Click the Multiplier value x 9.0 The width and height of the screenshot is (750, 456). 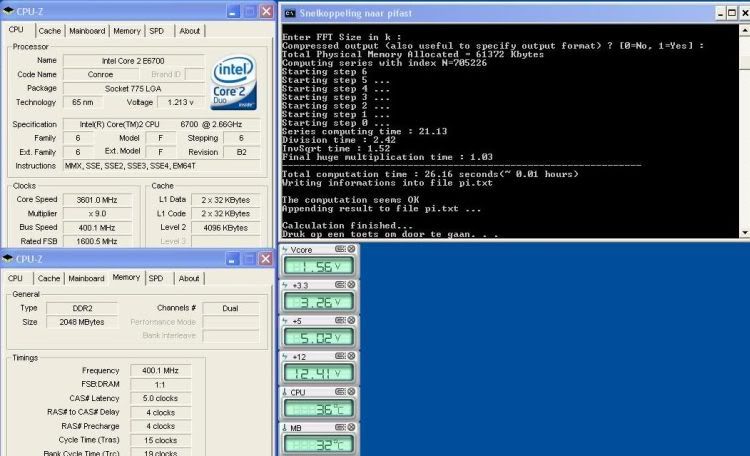pos(97,214)
